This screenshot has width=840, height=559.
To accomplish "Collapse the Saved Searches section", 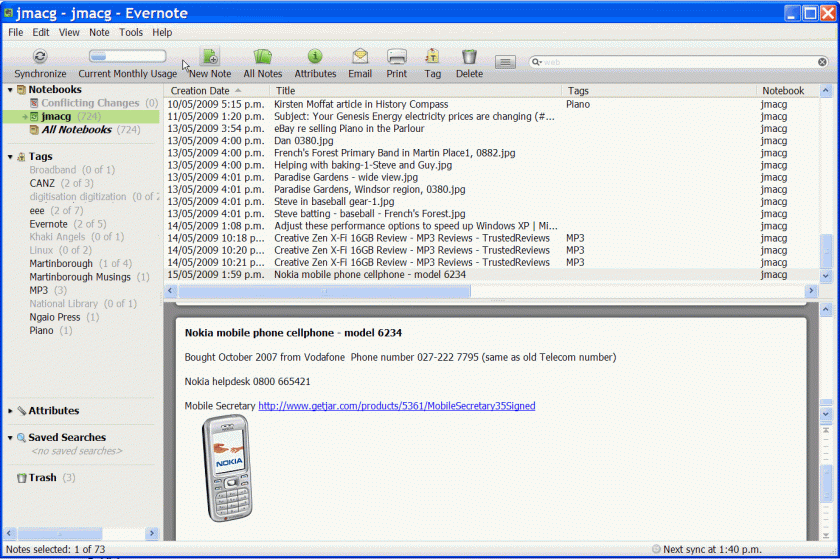I will pyautogui.click(x=10, y=438).
